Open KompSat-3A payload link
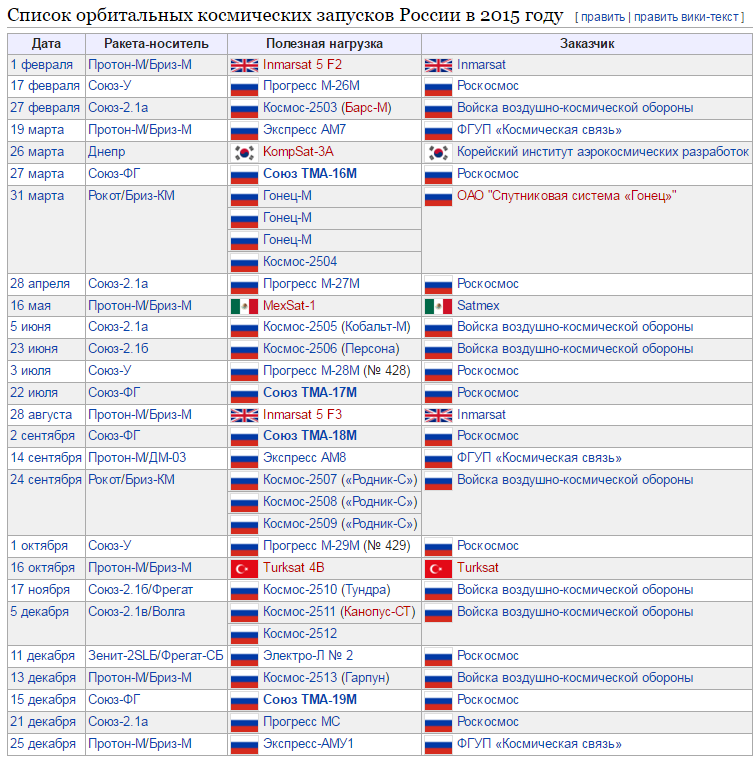Viewport: 753px width, 771px height. pos(298,151)
